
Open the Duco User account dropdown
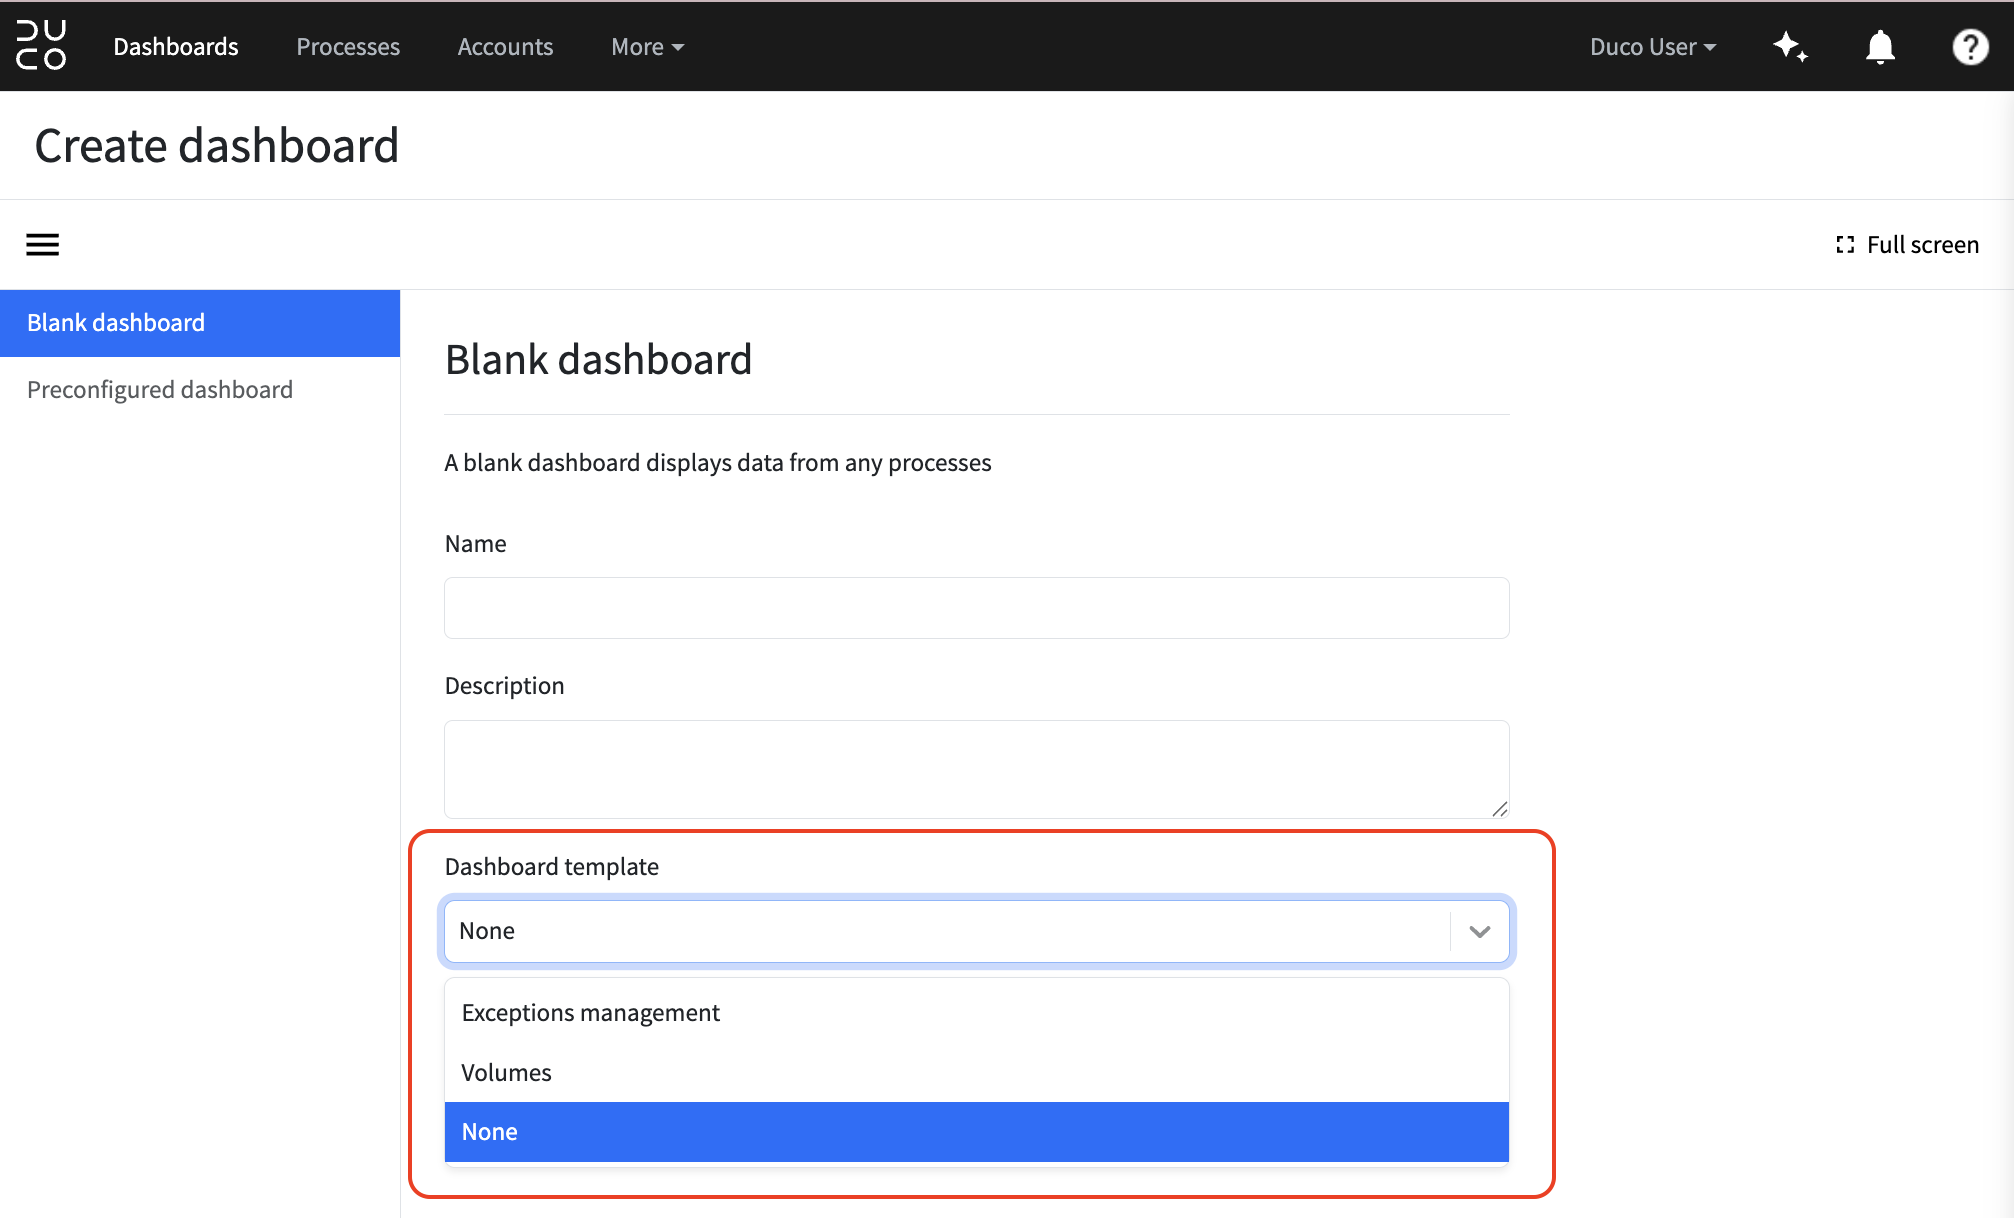pyautogui.click(x=1653, y=47)
